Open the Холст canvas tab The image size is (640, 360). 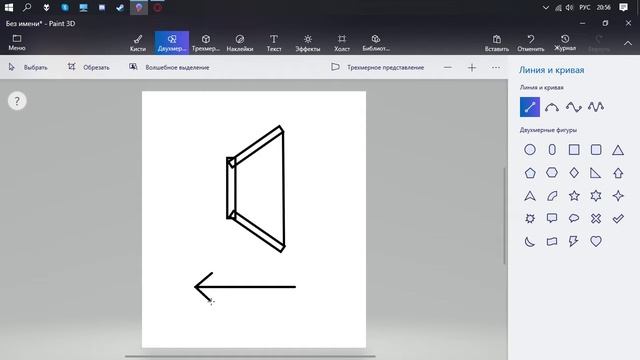342,43
